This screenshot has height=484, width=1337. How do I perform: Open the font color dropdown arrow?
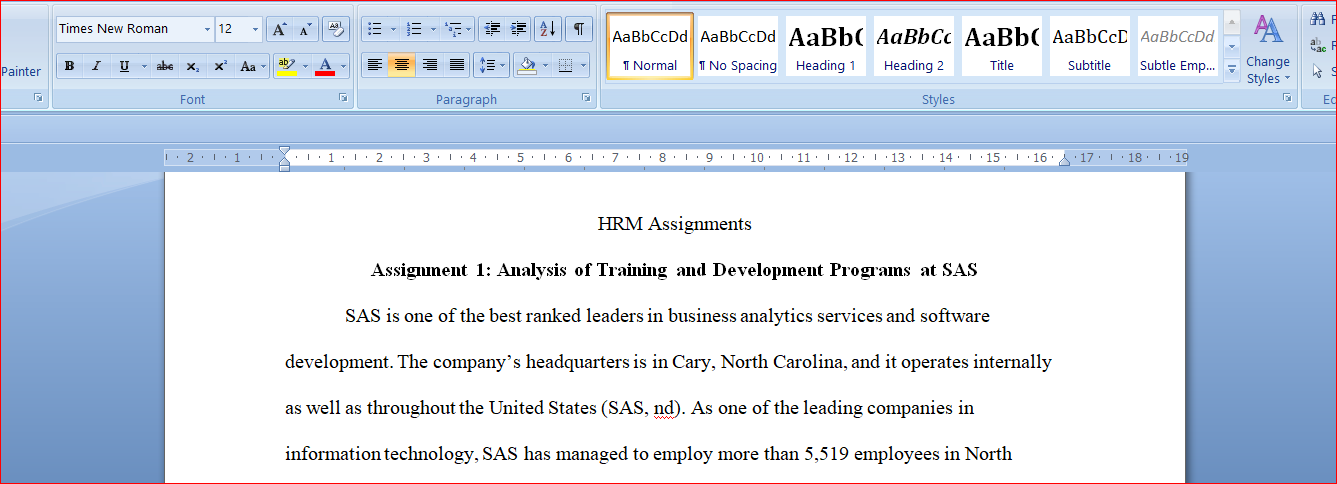tap(343, 66)
